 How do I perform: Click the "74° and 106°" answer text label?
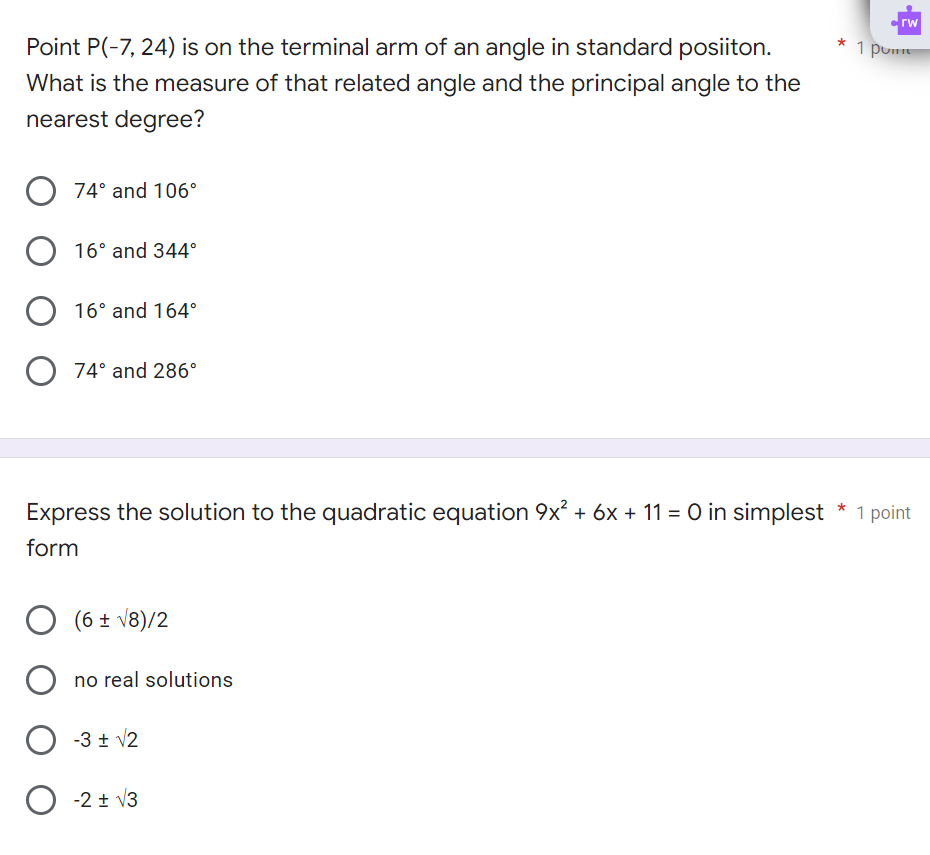coord(135,191)
